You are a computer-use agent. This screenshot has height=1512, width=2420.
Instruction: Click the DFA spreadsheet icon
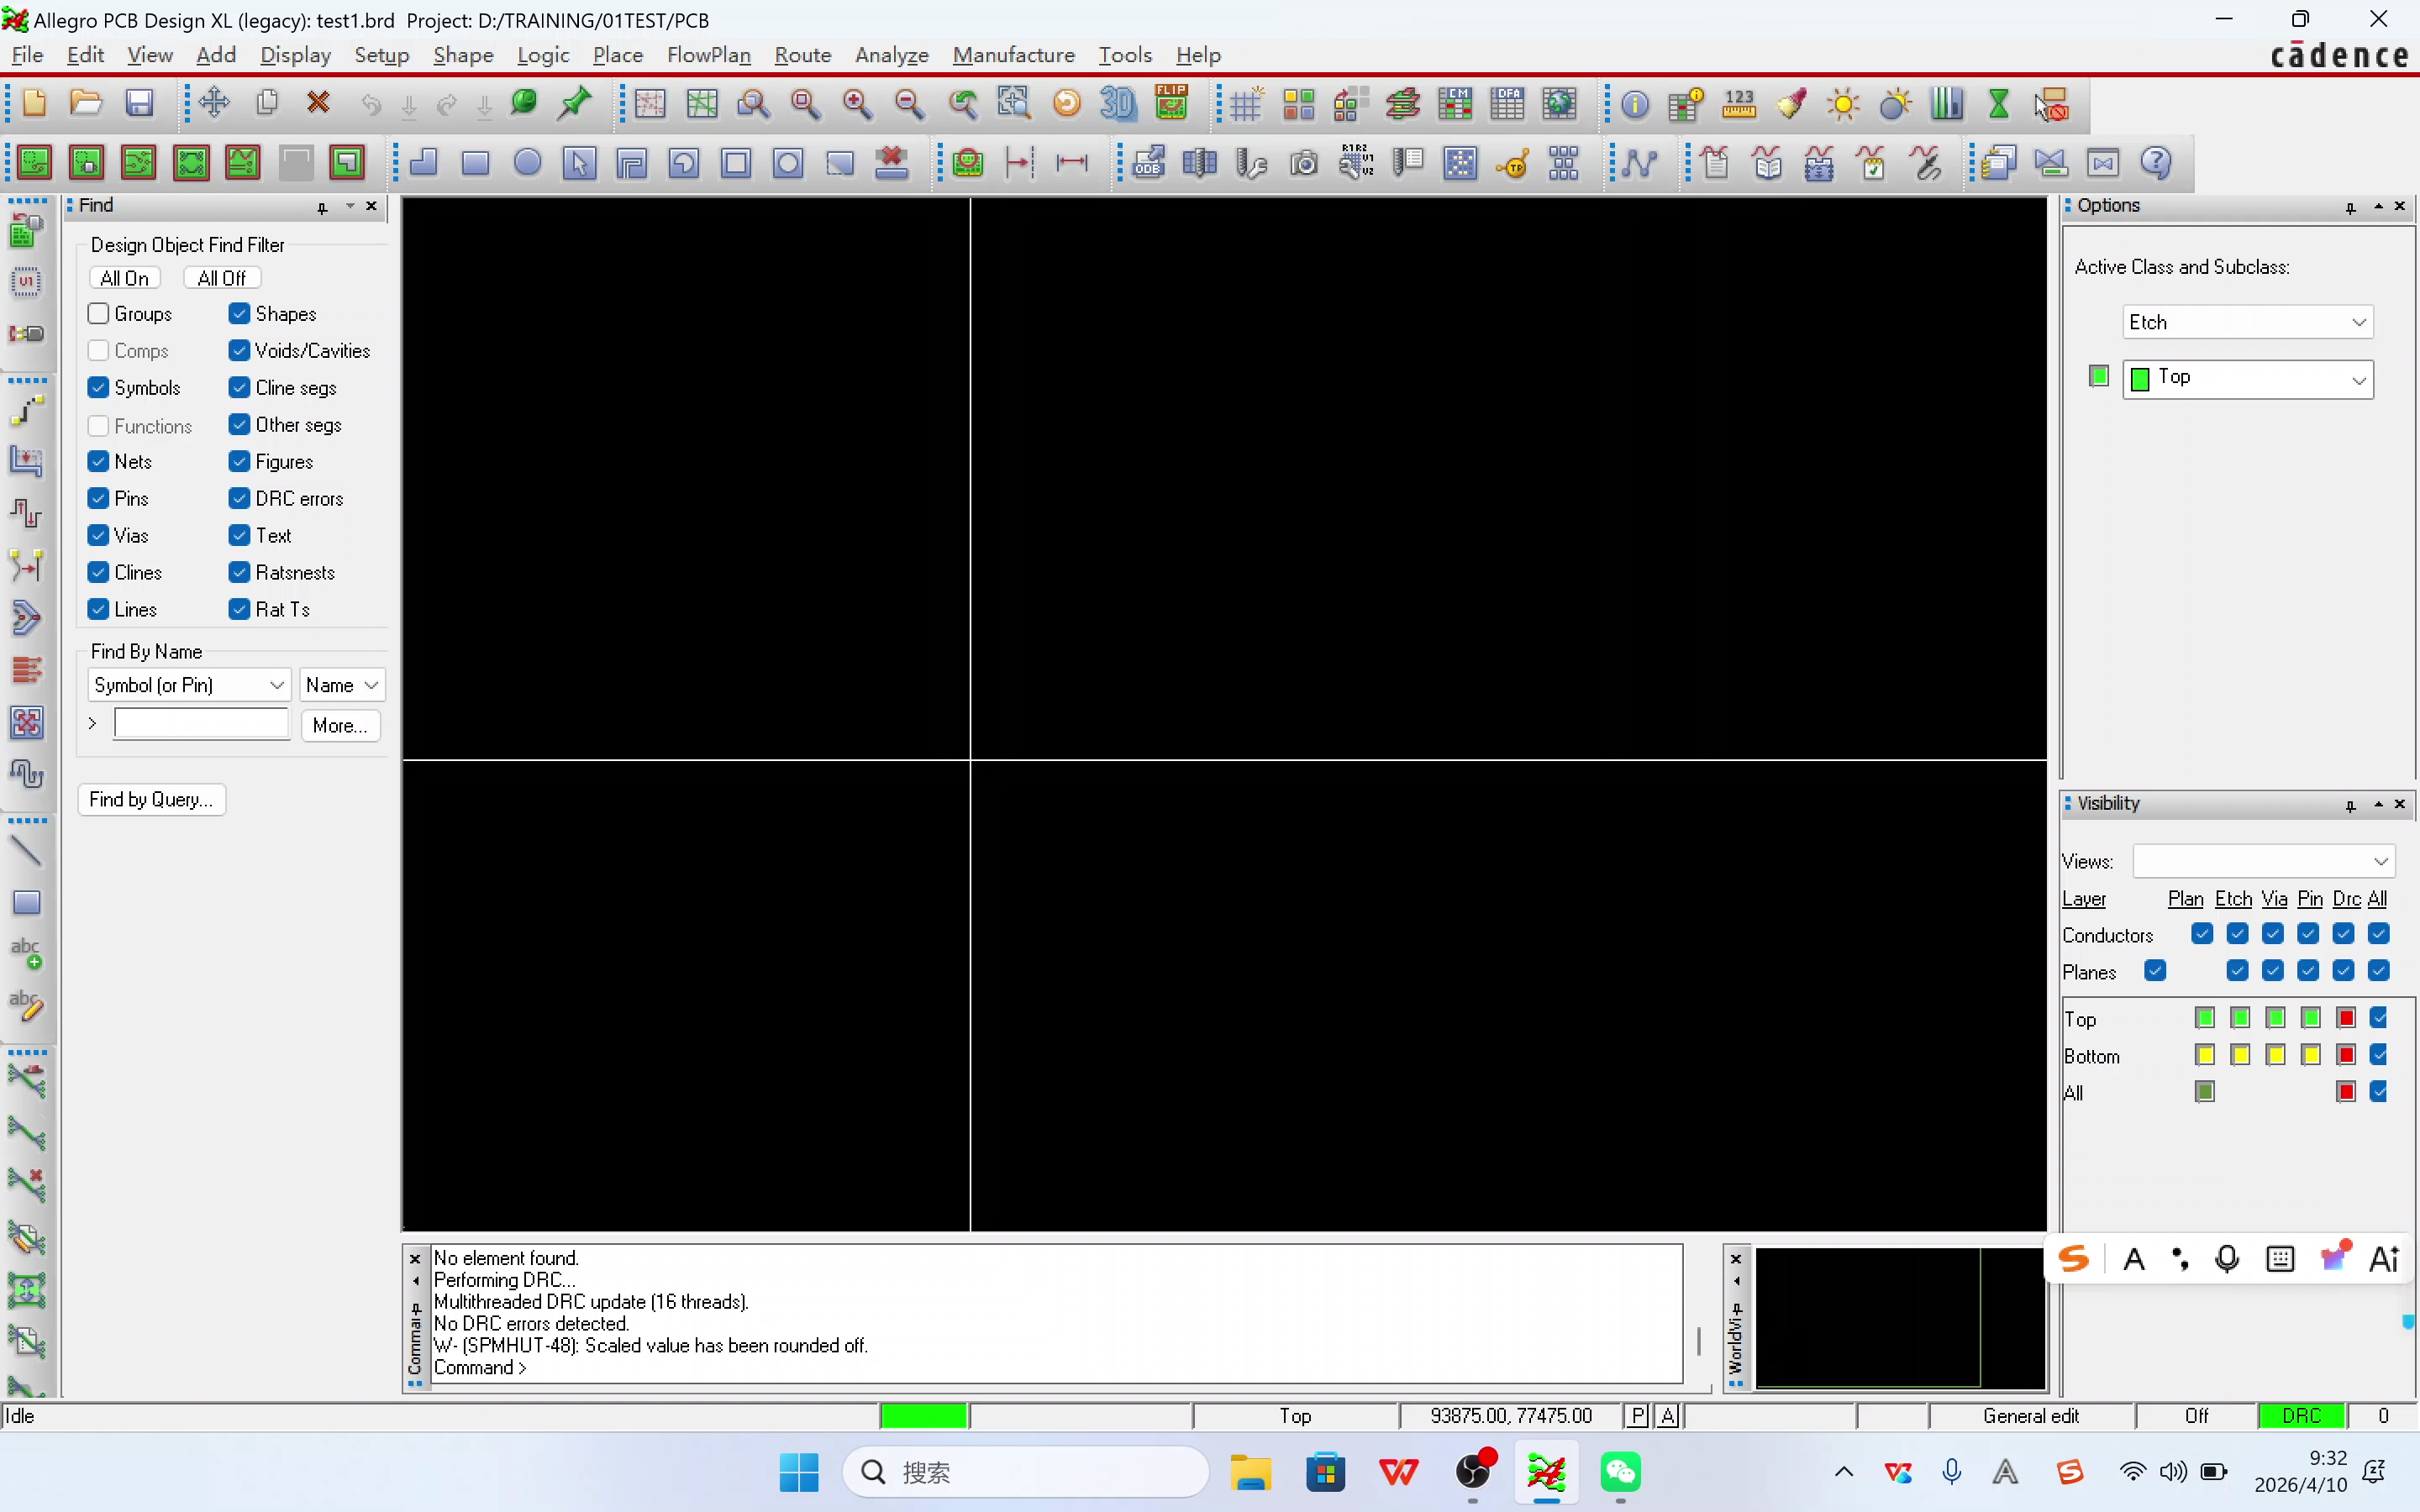1507,103
